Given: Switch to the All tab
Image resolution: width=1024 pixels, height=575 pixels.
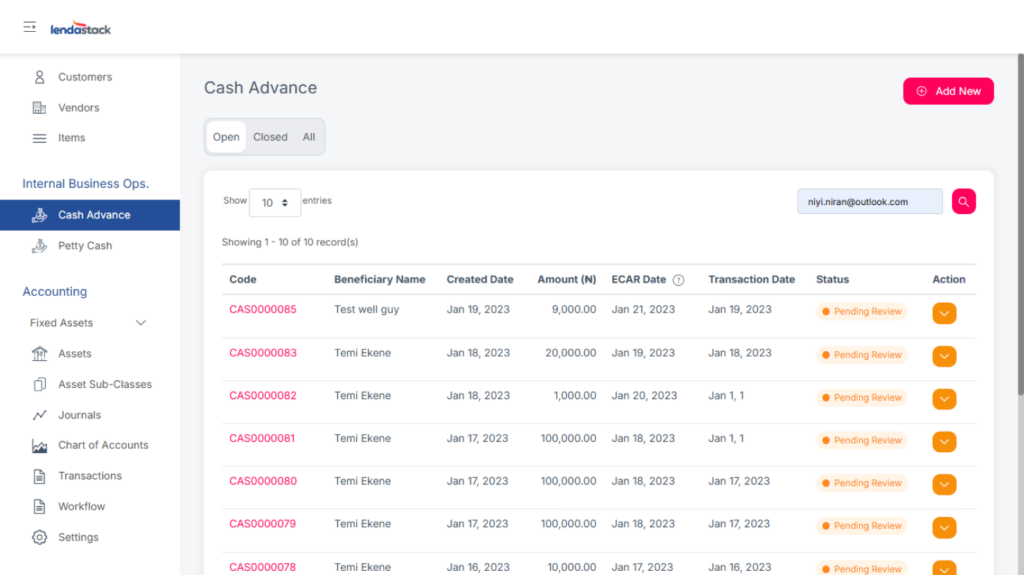Looking at the screenshot, I should pos(309,137).
